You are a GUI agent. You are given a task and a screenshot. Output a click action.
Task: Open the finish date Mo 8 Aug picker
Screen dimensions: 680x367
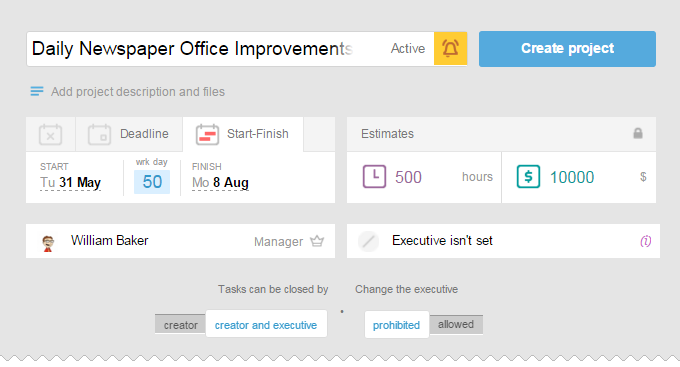point(220,183)
